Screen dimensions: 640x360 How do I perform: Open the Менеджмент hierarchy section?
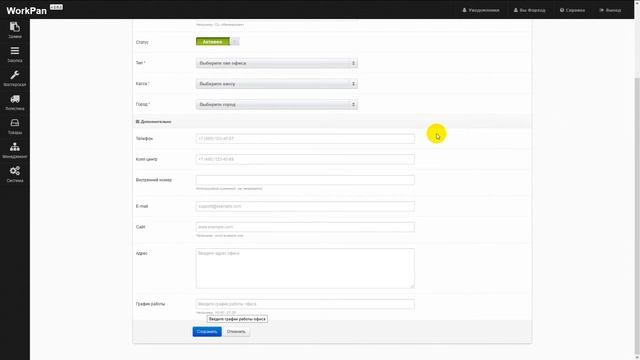pyautogui.click(x=15, y=150)
